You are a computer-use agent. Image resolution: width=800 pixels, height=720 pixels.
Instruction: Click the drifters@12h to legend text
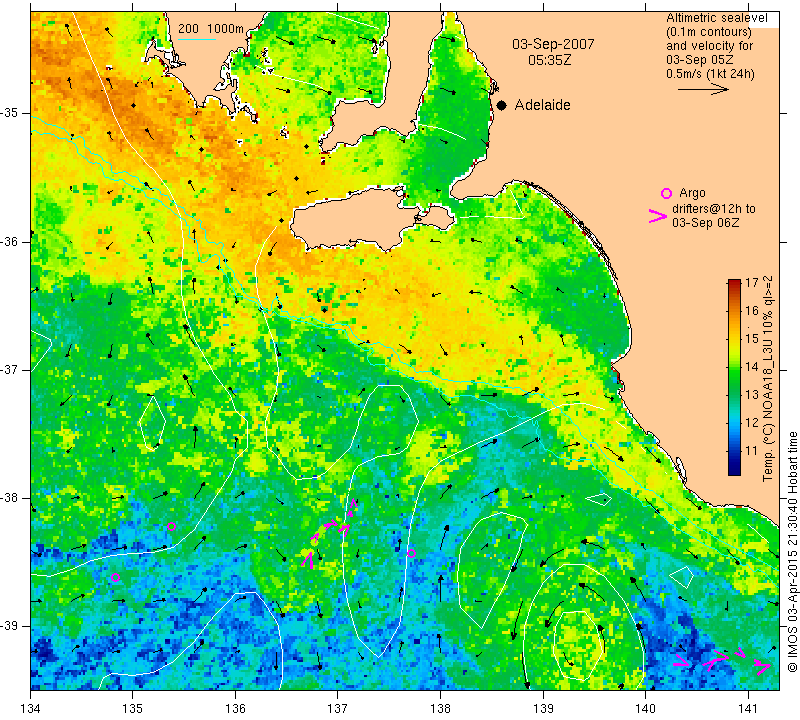point(714,209)
